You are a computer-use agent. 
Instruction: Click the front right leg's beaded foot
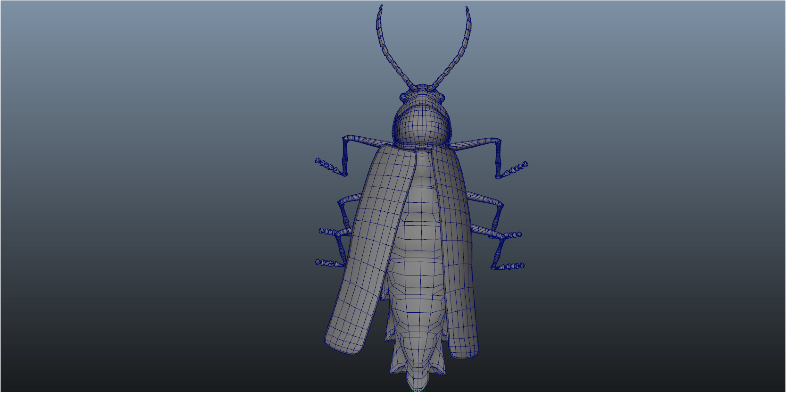click(512, 170)
